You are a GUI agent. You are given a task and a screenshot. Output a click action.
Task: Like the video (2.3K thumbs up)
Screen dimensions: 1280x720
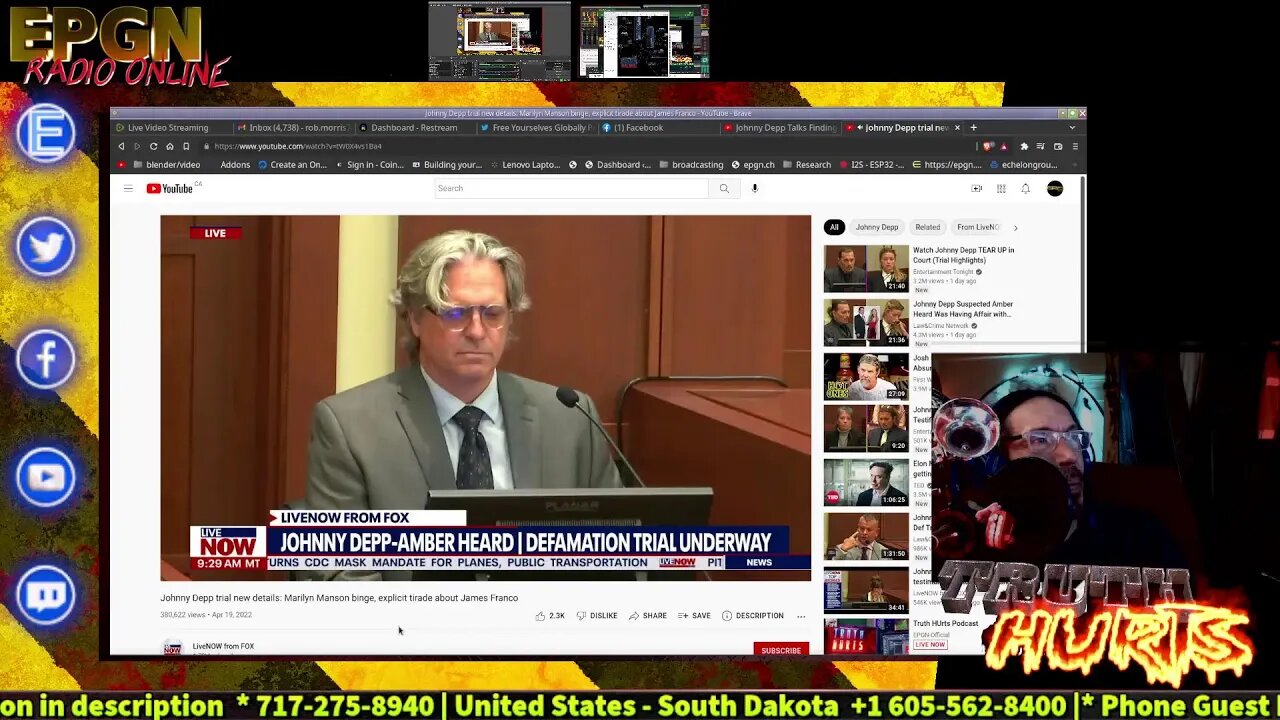click(550, 616)
